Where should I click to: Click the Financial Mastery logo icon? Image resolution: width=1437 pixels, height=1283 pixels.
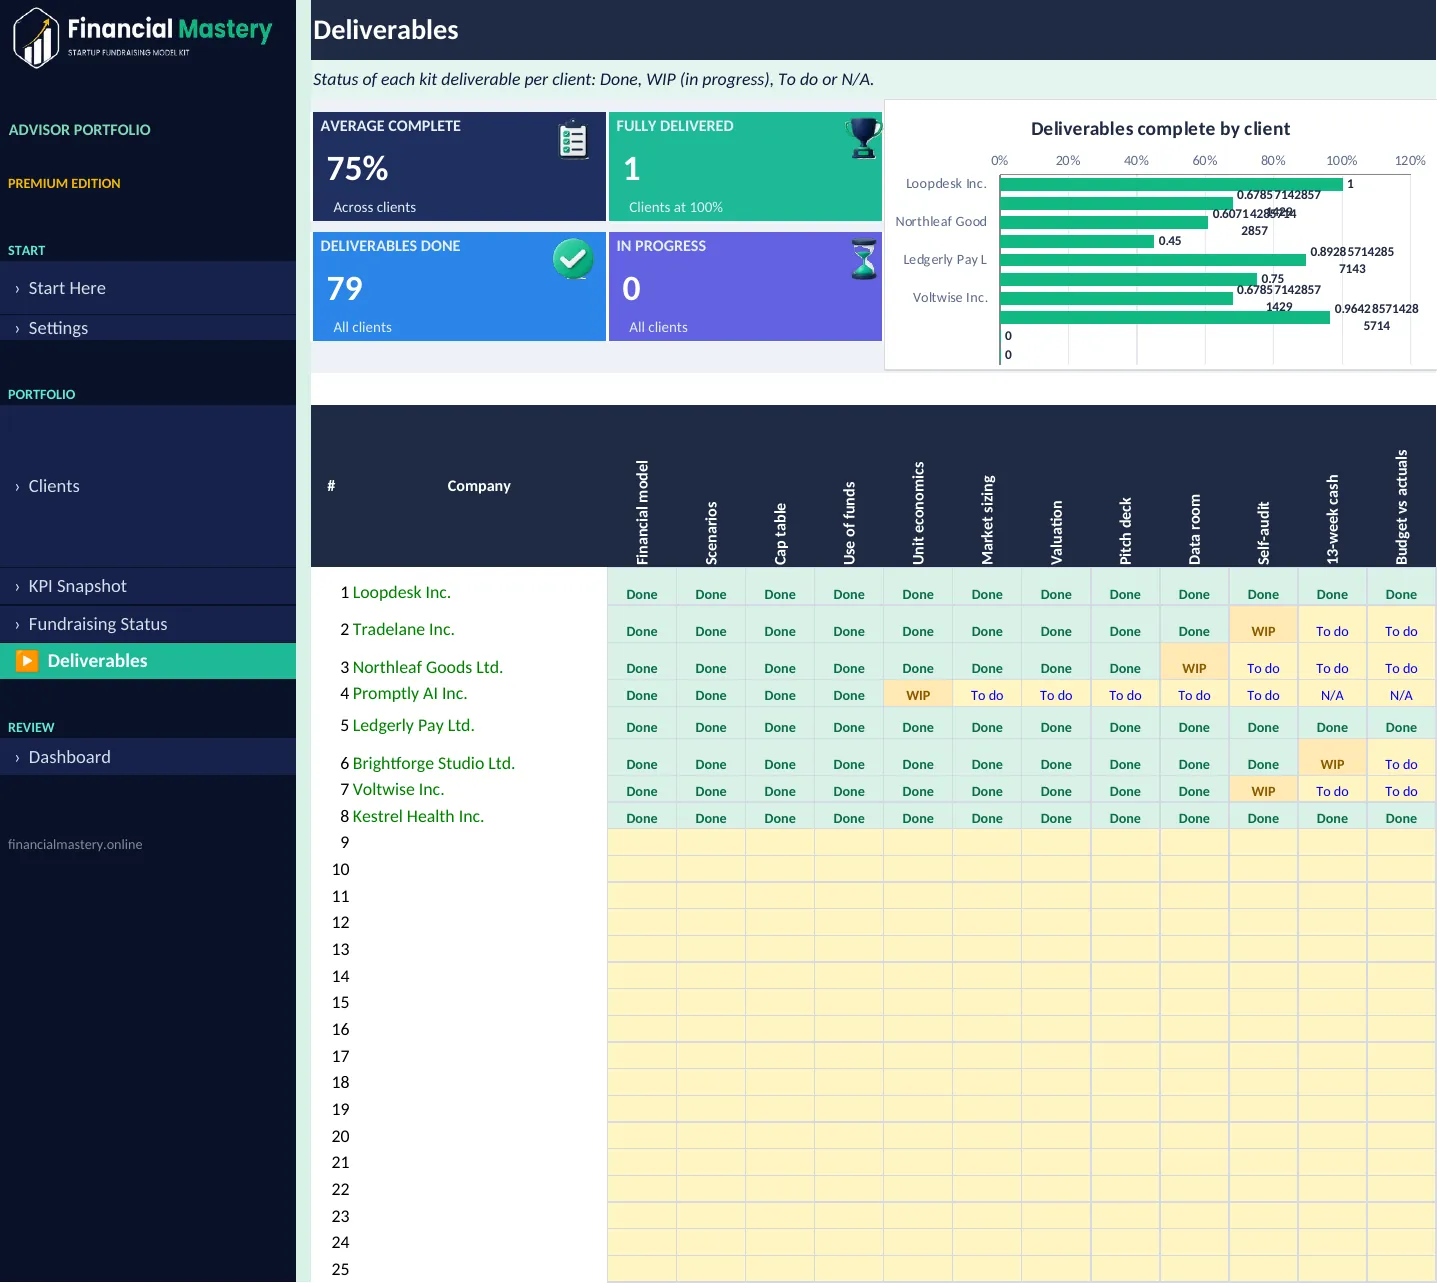(x=36, y=38)
